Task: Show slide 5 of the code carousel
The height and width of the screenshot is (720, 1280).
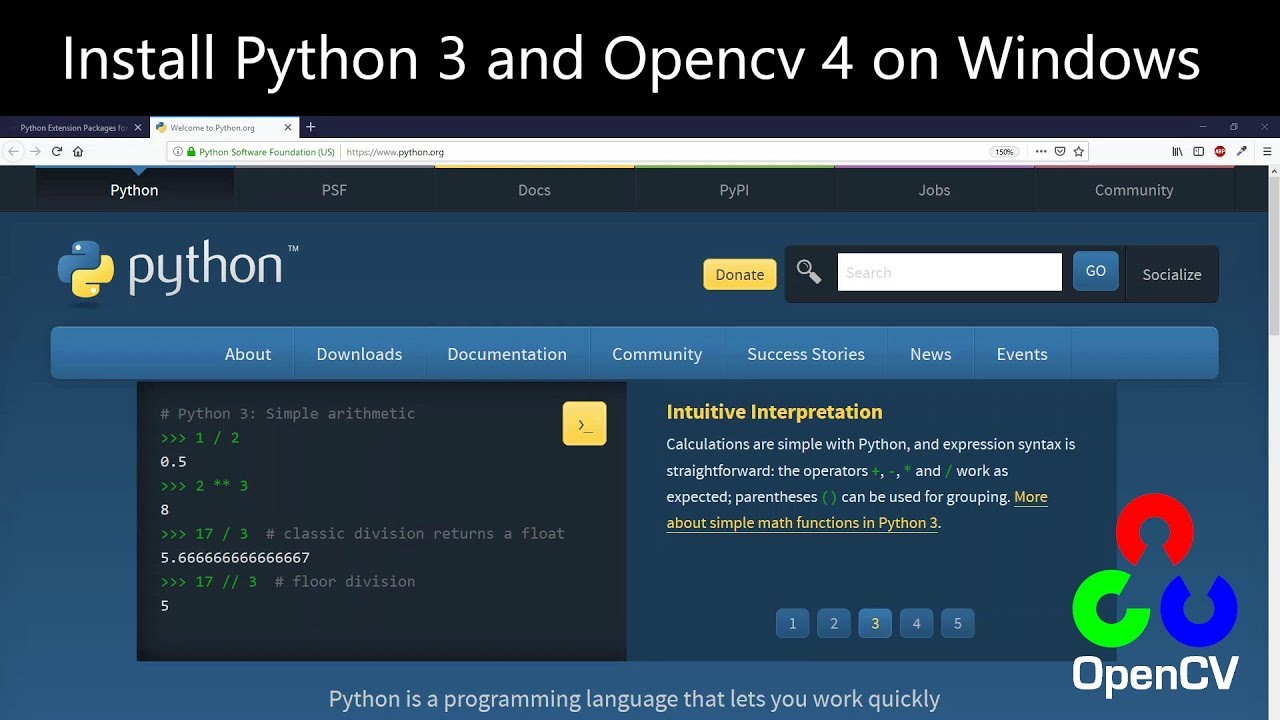Action: click(957, 623)
